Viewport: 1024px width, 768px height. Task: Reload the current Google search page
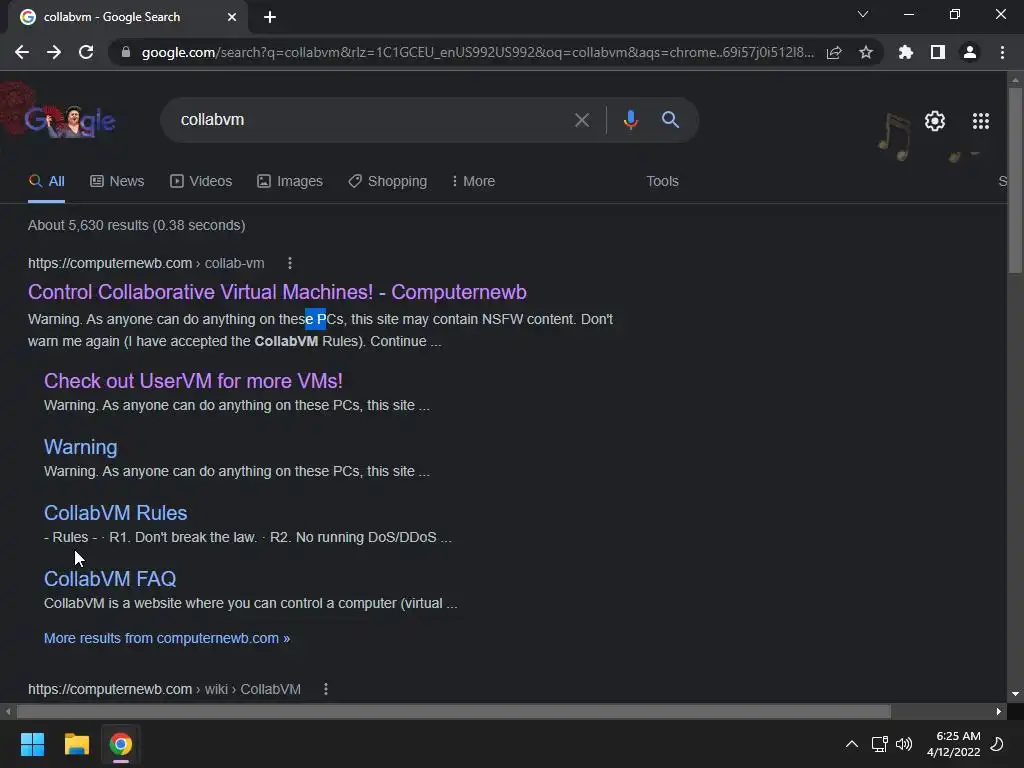[86, 52]
